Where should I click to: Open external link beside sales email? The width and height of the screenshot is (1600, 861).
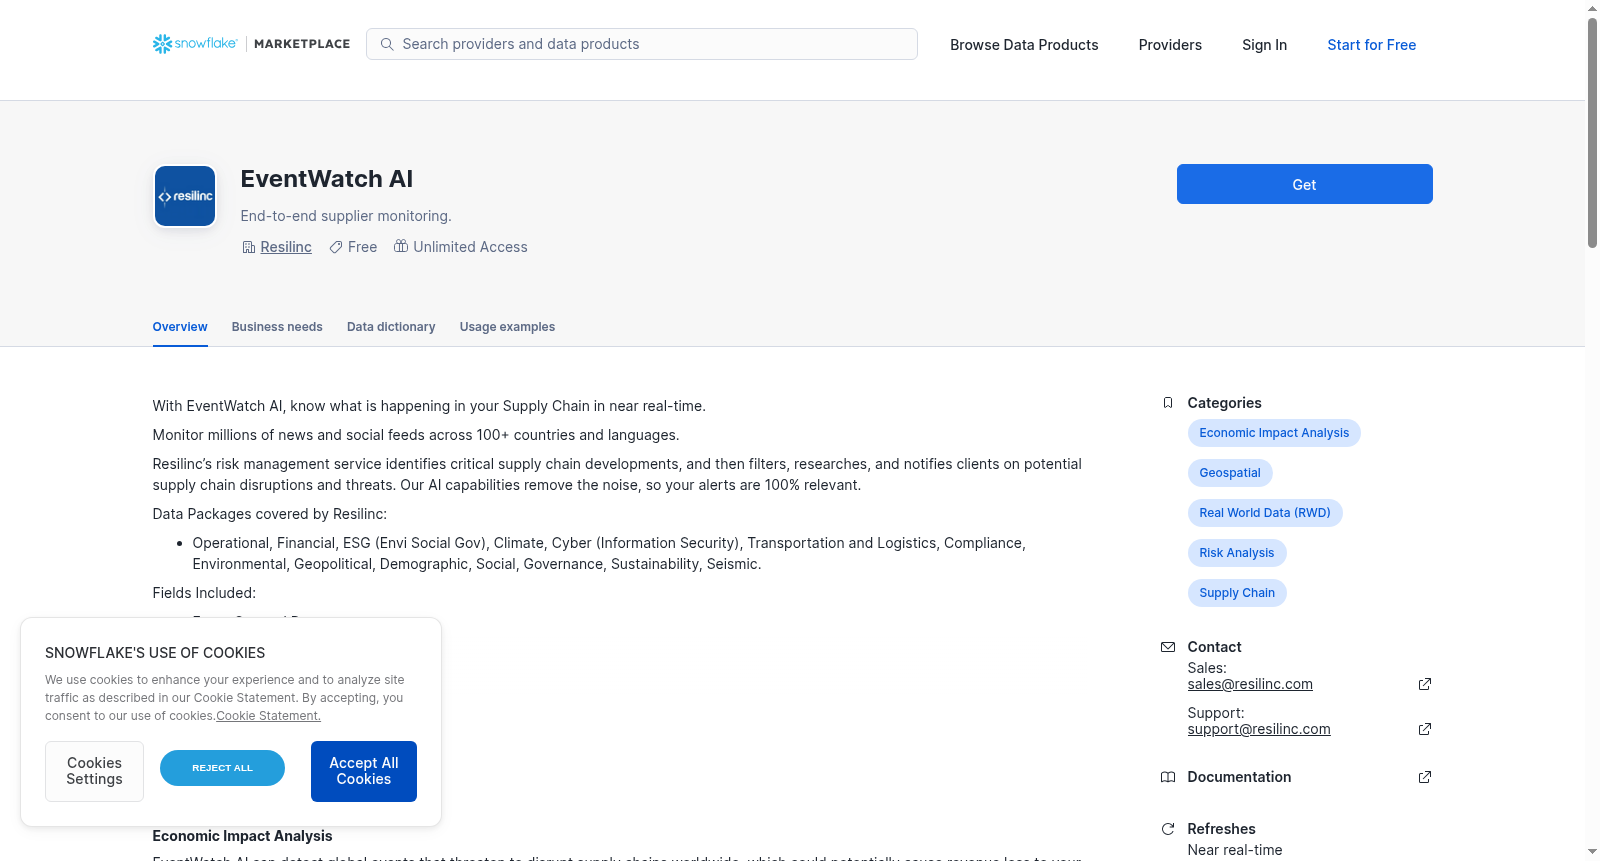click(1425, 684)
